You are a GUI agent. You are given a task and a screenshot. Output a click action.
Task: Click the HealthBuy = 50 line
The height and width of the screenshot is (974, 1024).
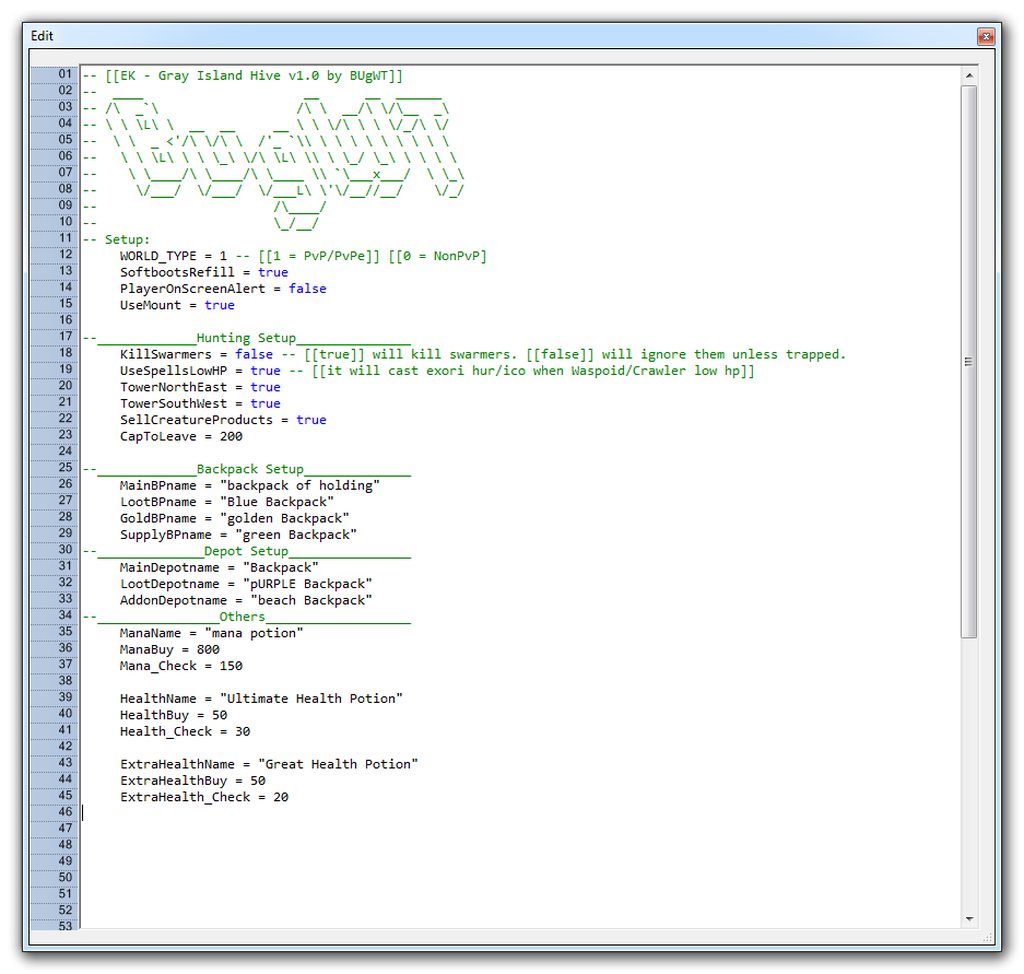click(x=173, y=715)
